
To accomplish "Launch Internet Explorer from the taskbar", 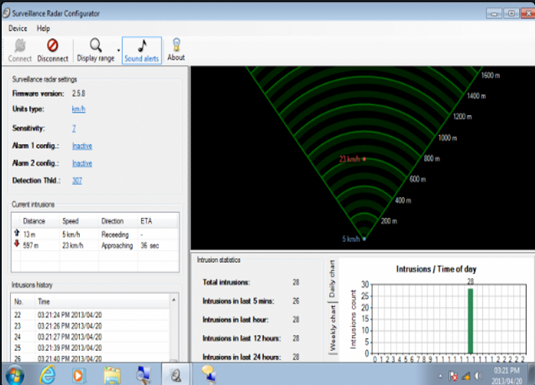I will coord(47,375).
